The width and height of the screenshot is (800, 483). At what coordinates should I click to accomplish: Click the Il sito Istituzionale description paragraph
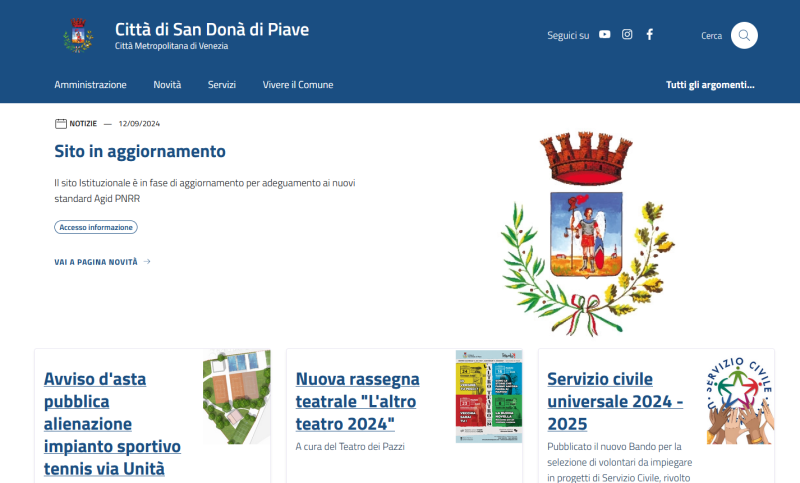point(205,191)
